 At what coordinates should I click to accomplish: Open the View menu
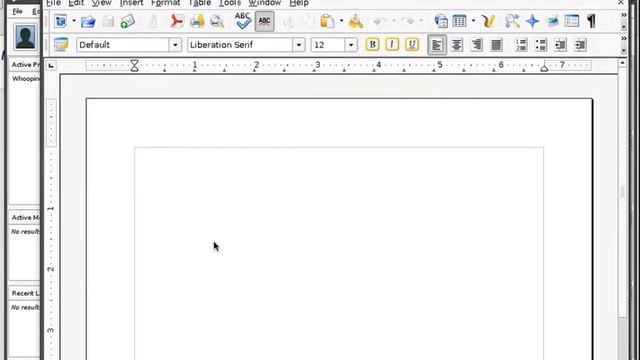click(102, 3)
